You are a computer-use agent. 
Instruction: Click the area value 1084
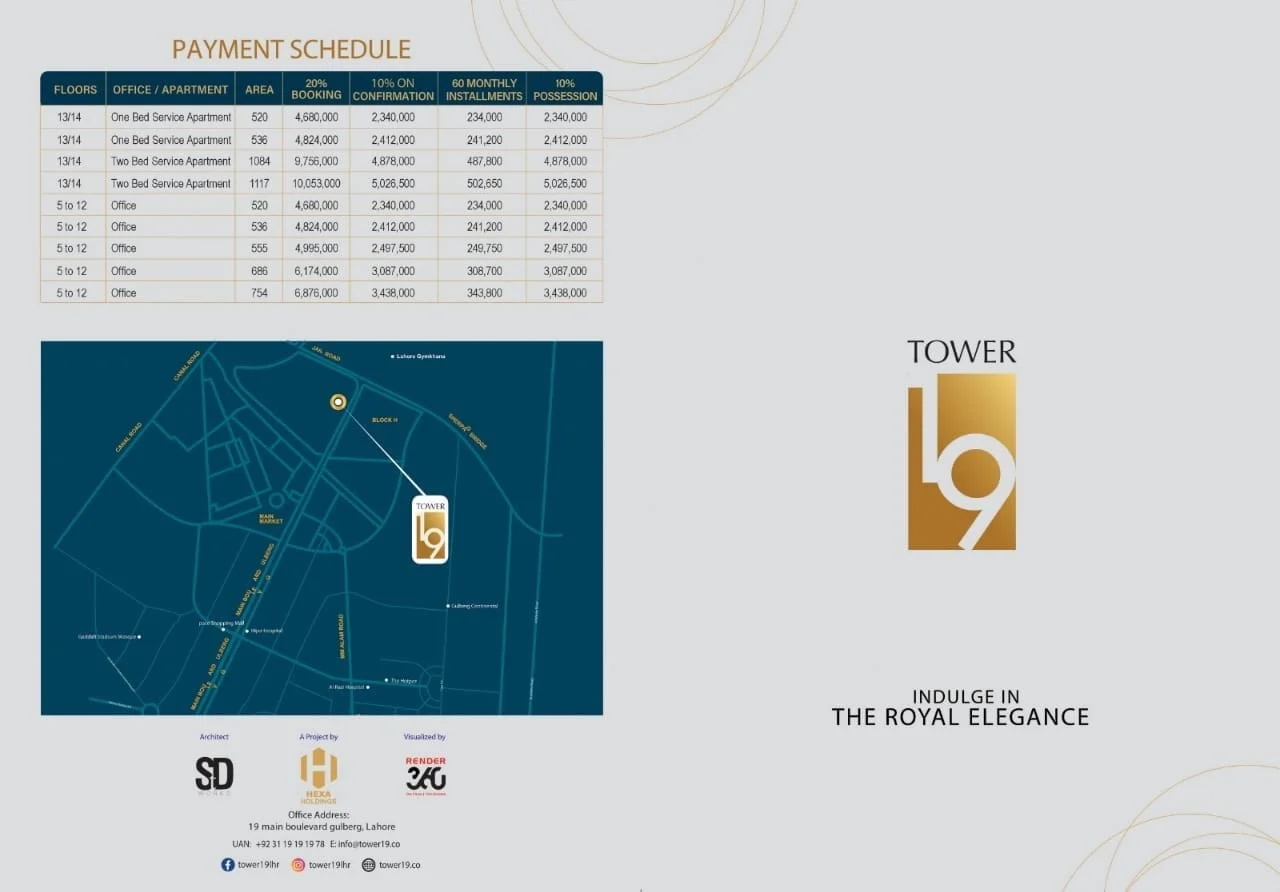[260, 161]
